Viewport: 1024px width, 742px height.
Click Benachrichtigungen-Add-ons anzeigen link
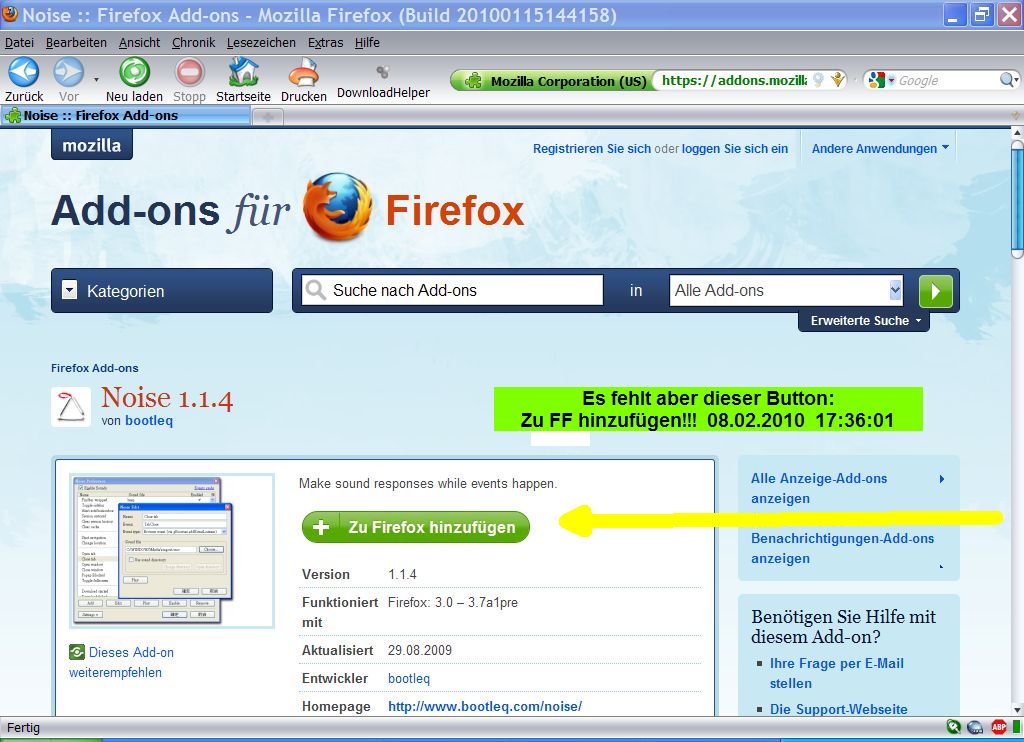click(x=842, y=549)
